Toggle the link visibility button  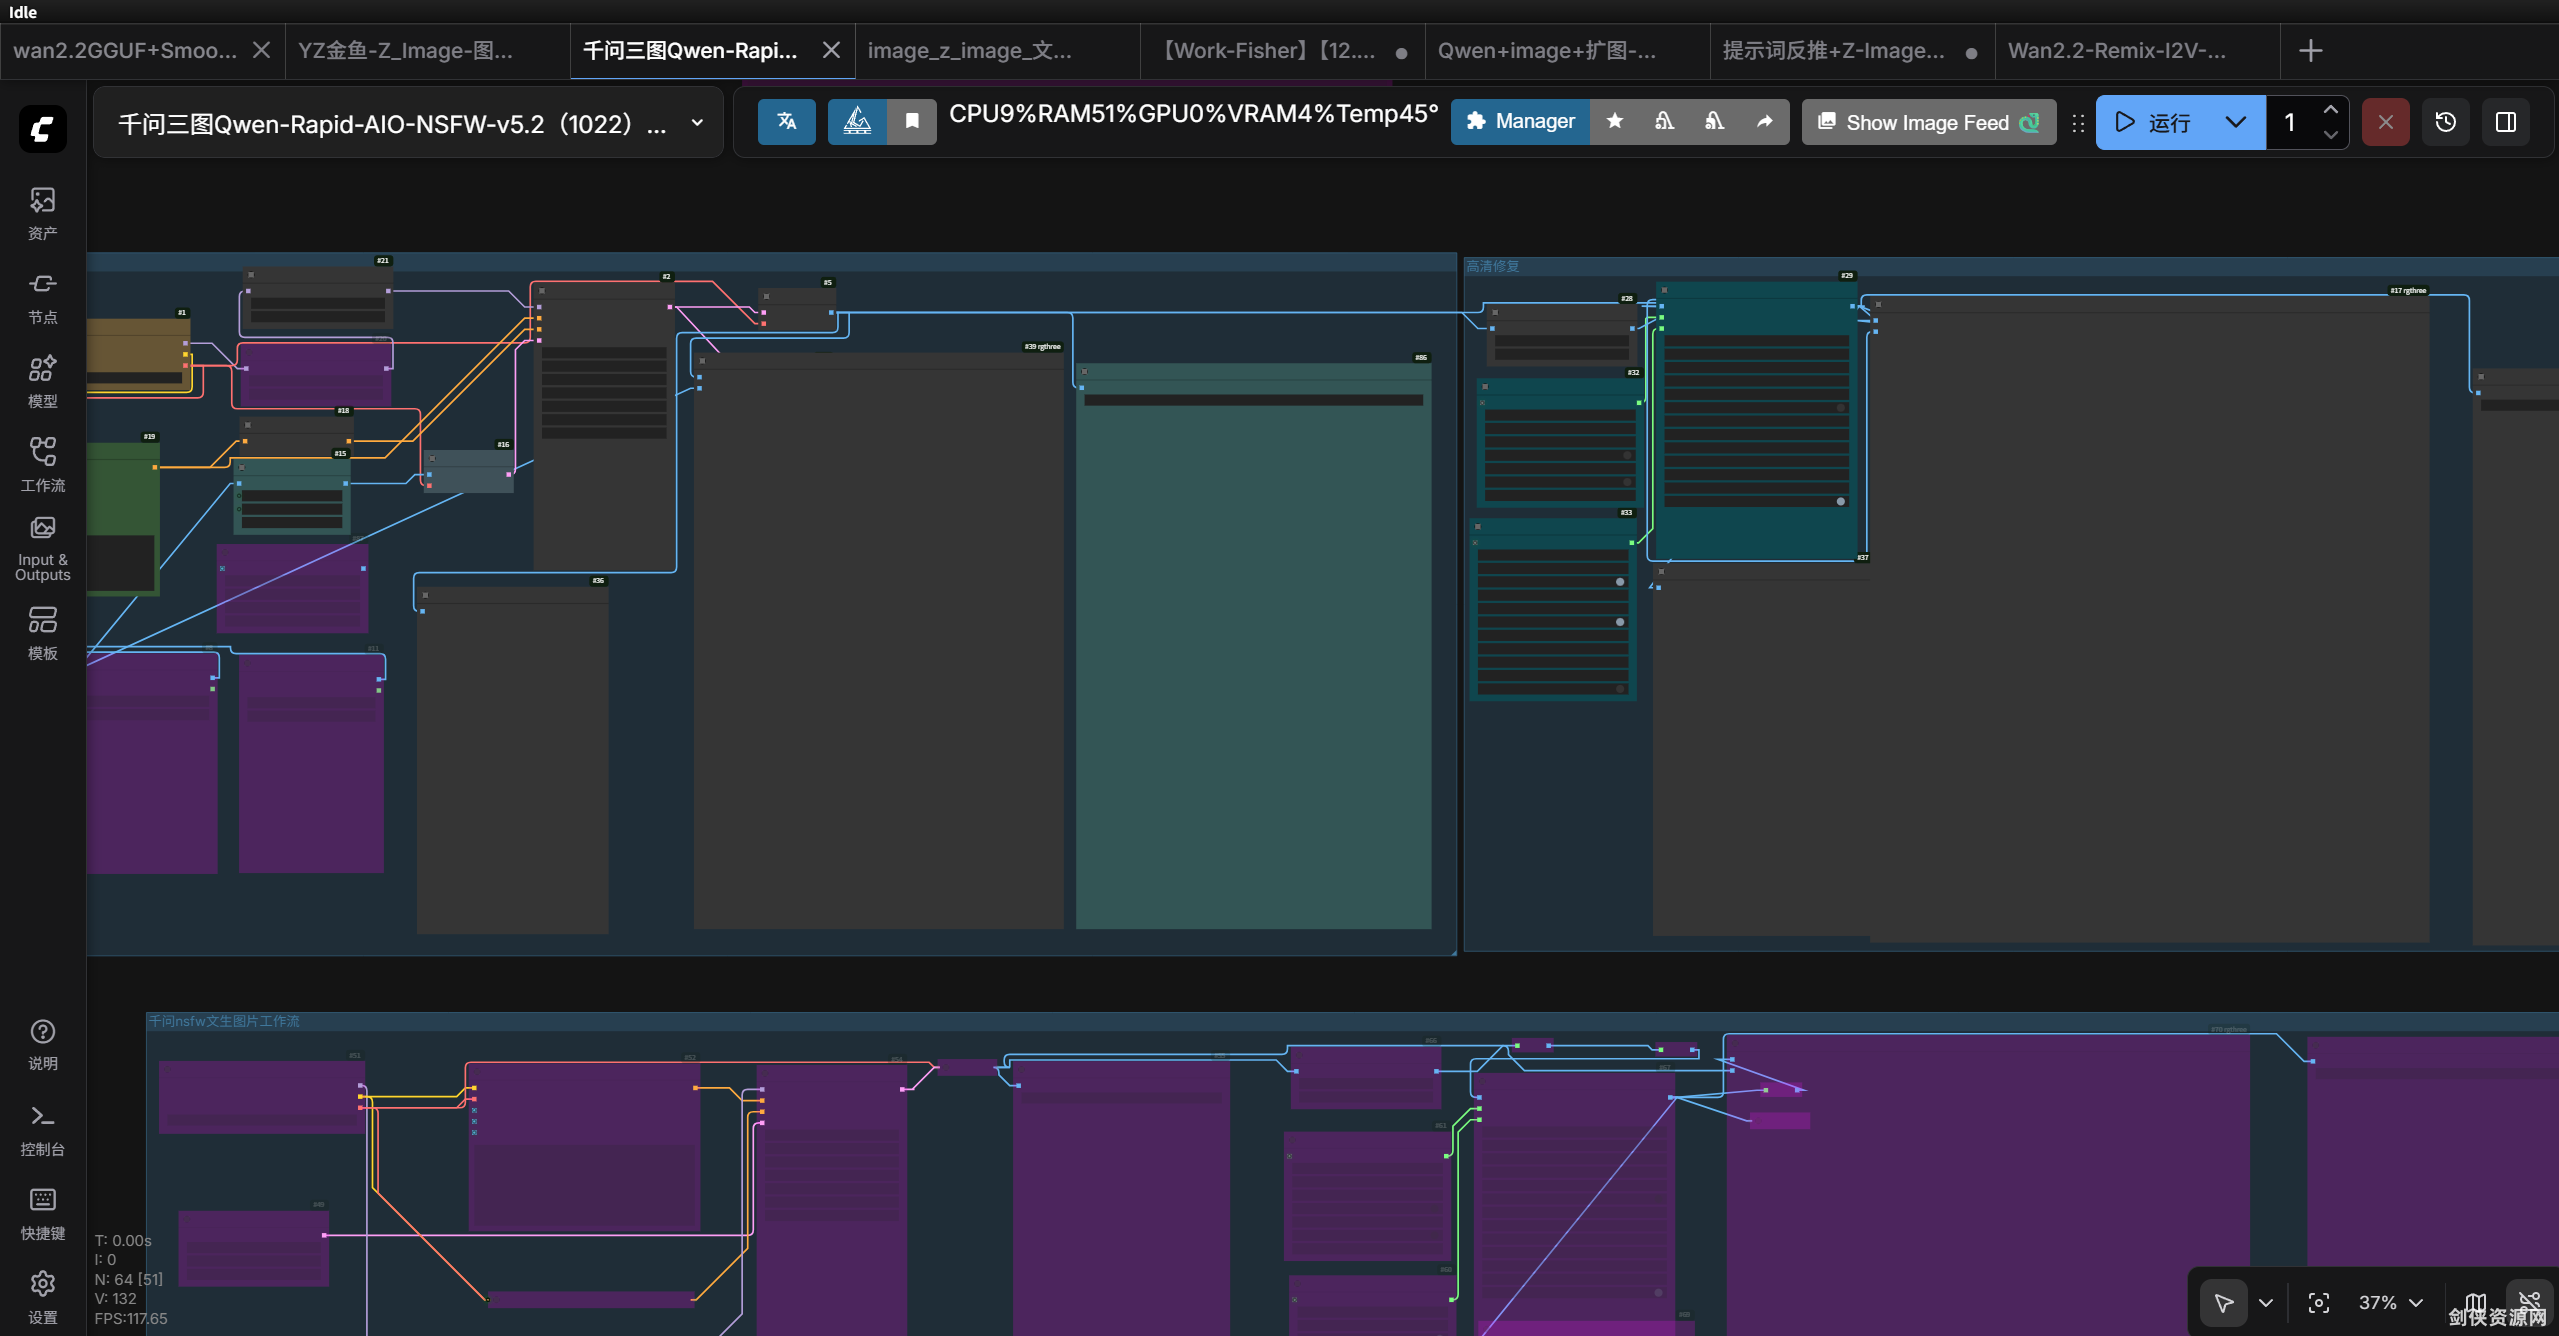click(2529, 1300)
